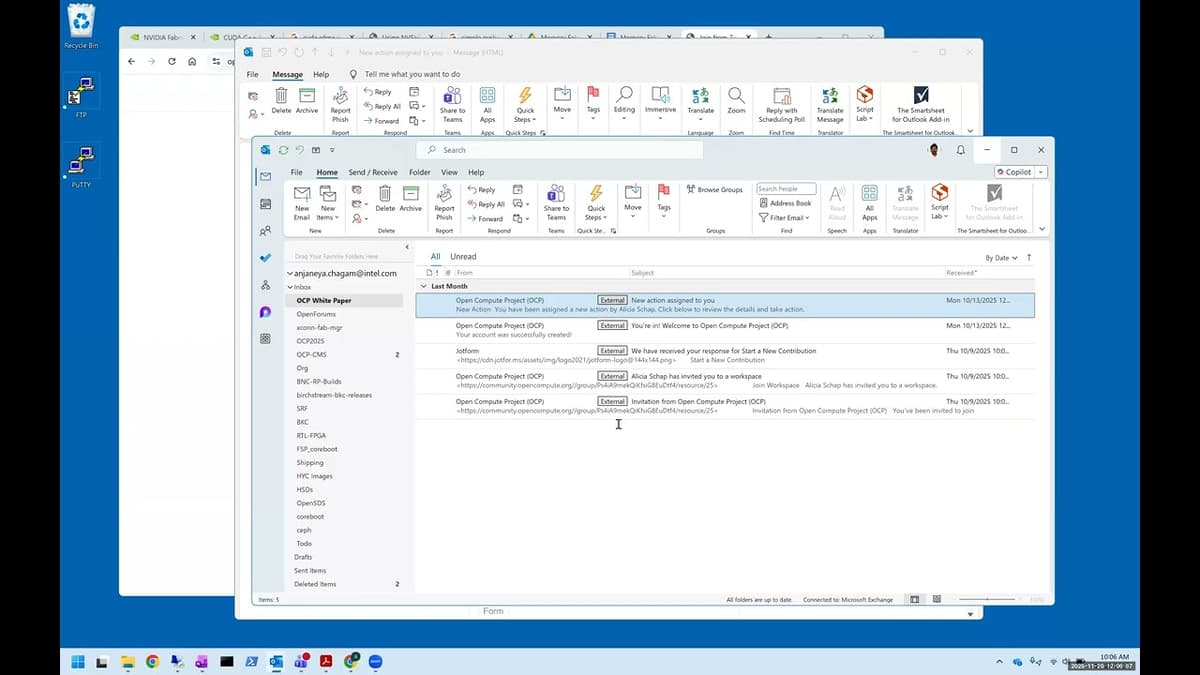This screenshot has width=1200, height=675.
Task: Open Quick Steps dropdown in main Outlook ribbon
Action: point(596,203)
